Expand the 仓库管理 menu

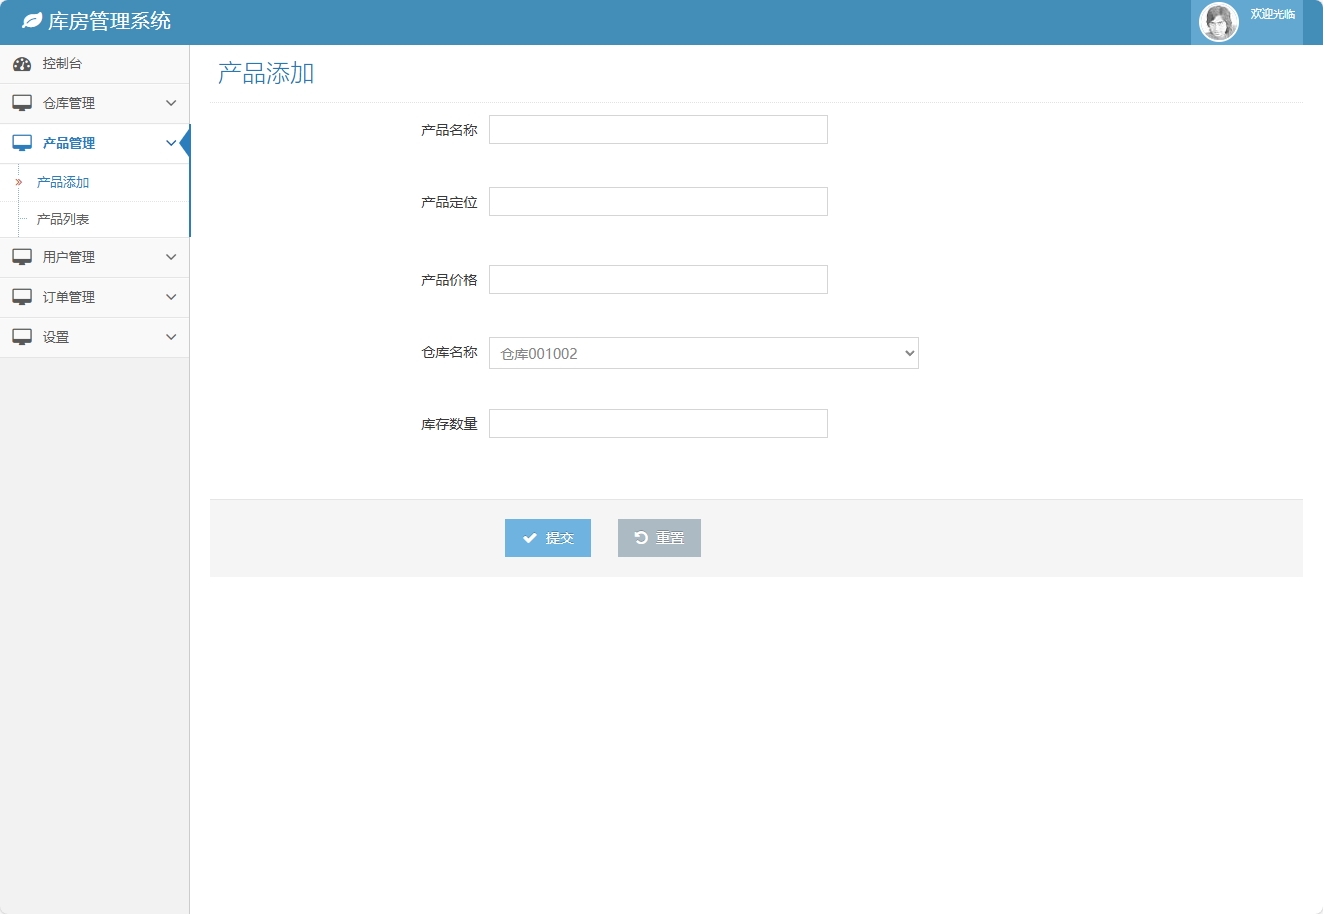[95, 102]
